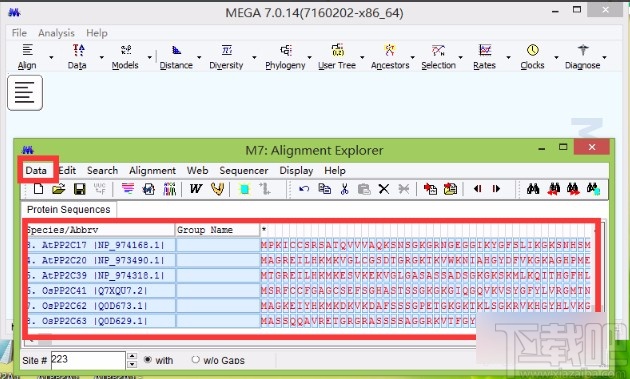Open the File menu in MEGA window
This screenshot has height=379, width=630.
coord(19,33)
